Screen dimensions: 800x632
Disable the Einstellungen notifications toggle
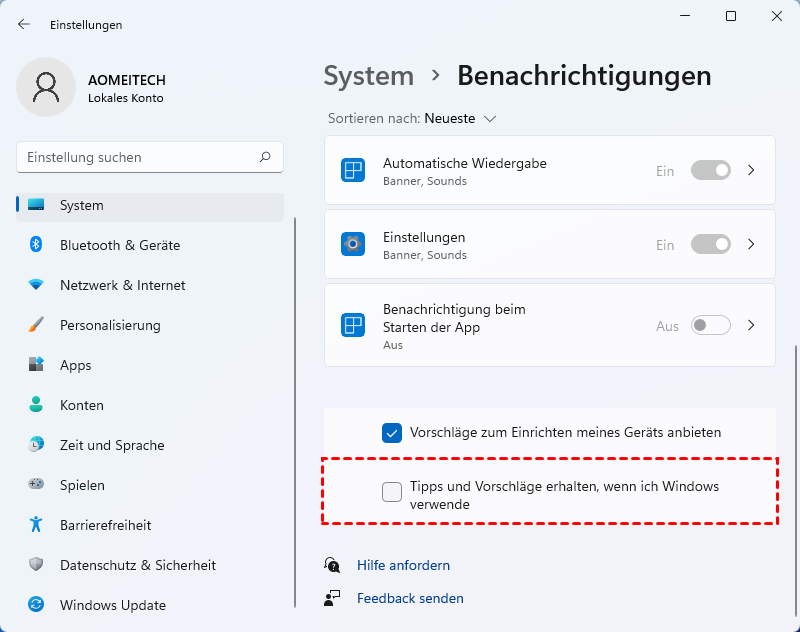711,244
